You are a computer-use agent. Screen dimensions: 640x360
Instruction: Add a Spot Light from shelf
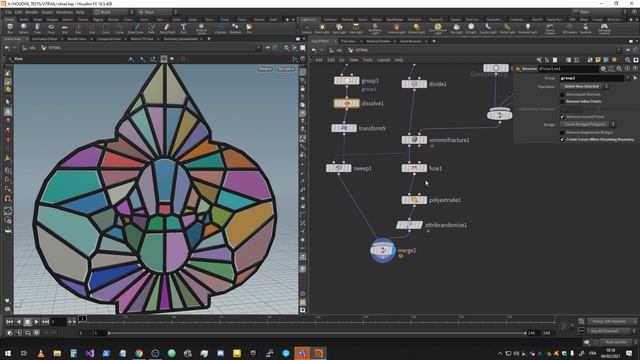(x=339, y=28)
